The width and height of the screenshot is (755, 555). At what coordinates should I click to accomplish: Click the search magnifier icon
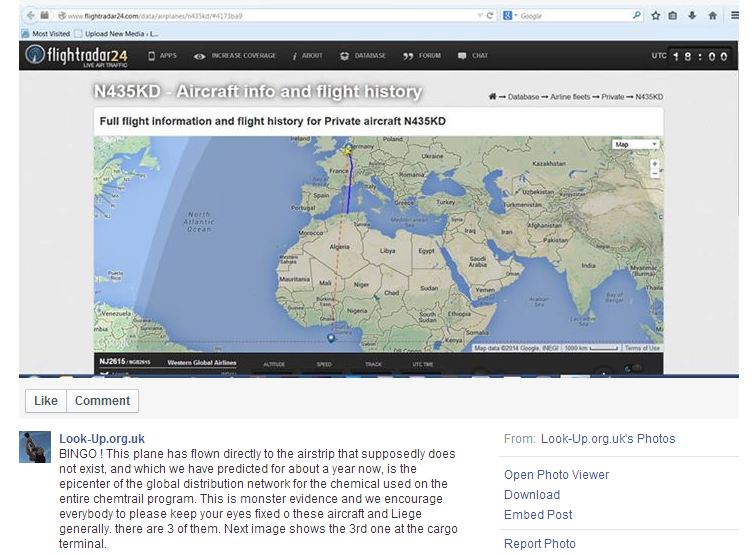(637, 15)
